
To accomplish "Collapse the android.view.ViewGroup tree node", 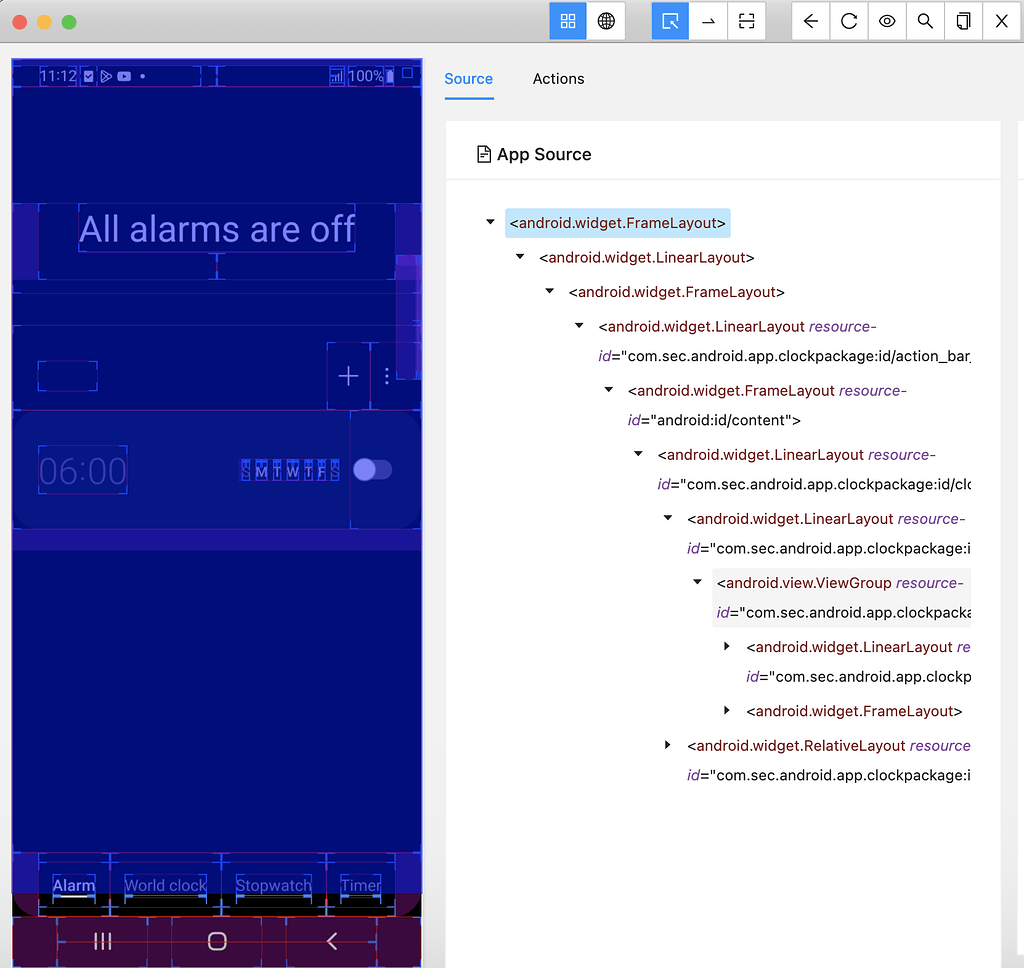I will [697, 581].
